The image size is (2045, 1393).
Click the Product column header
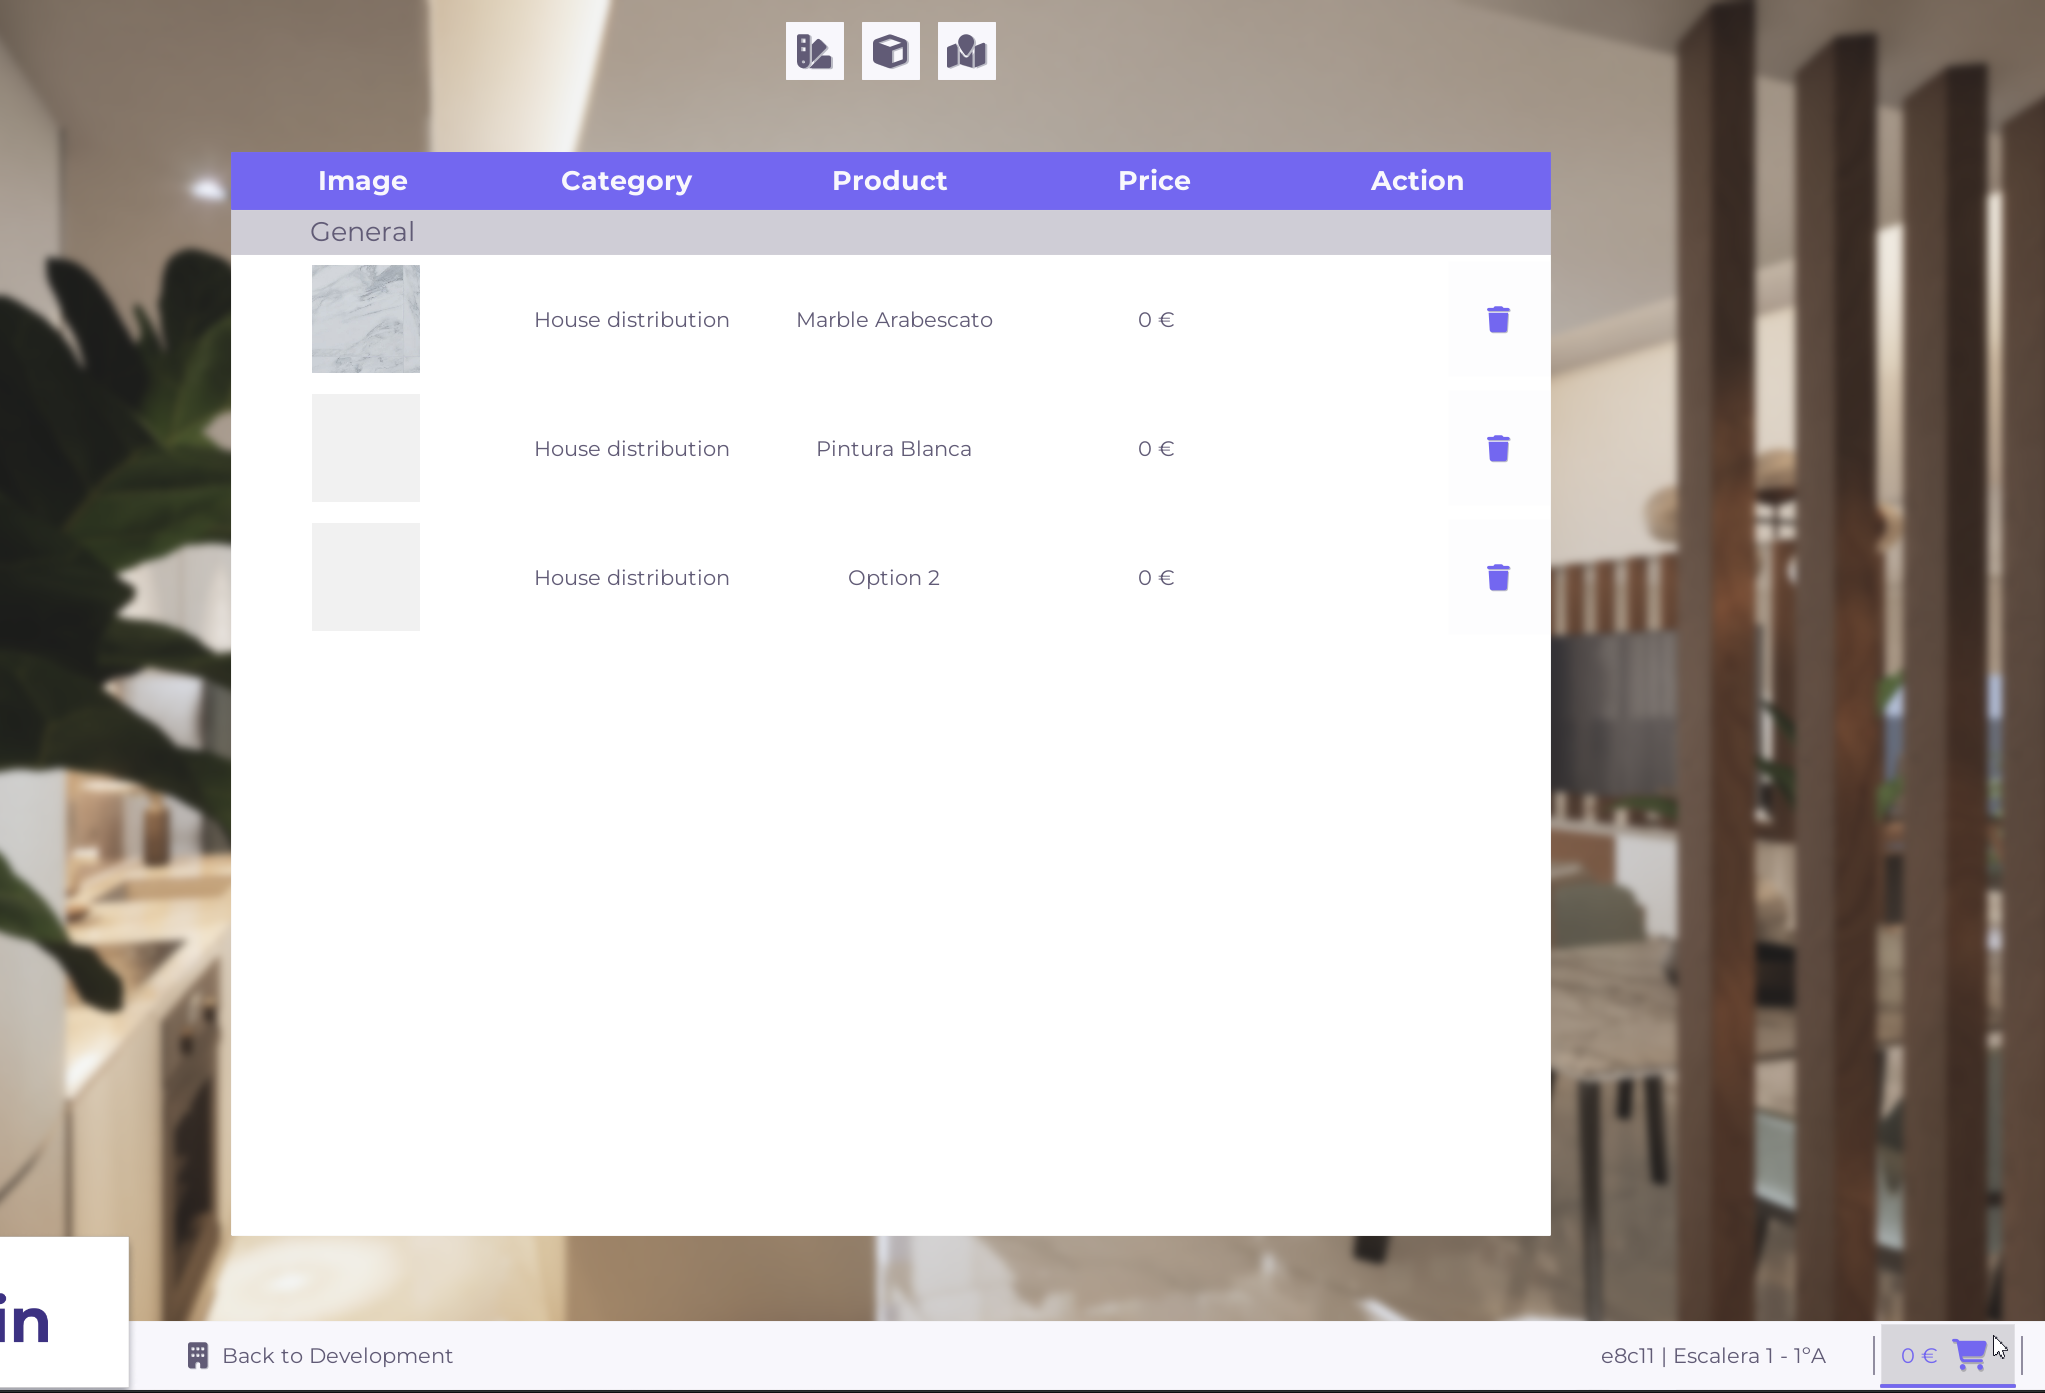889,181
